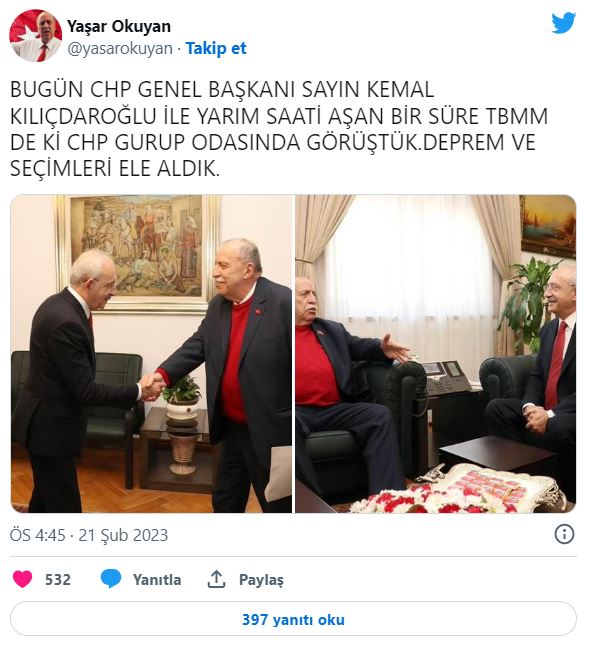Read replies via 397 yanıtı oku
Screen dimensions: 589x645
pyautogui.click(x=293, y=619)
